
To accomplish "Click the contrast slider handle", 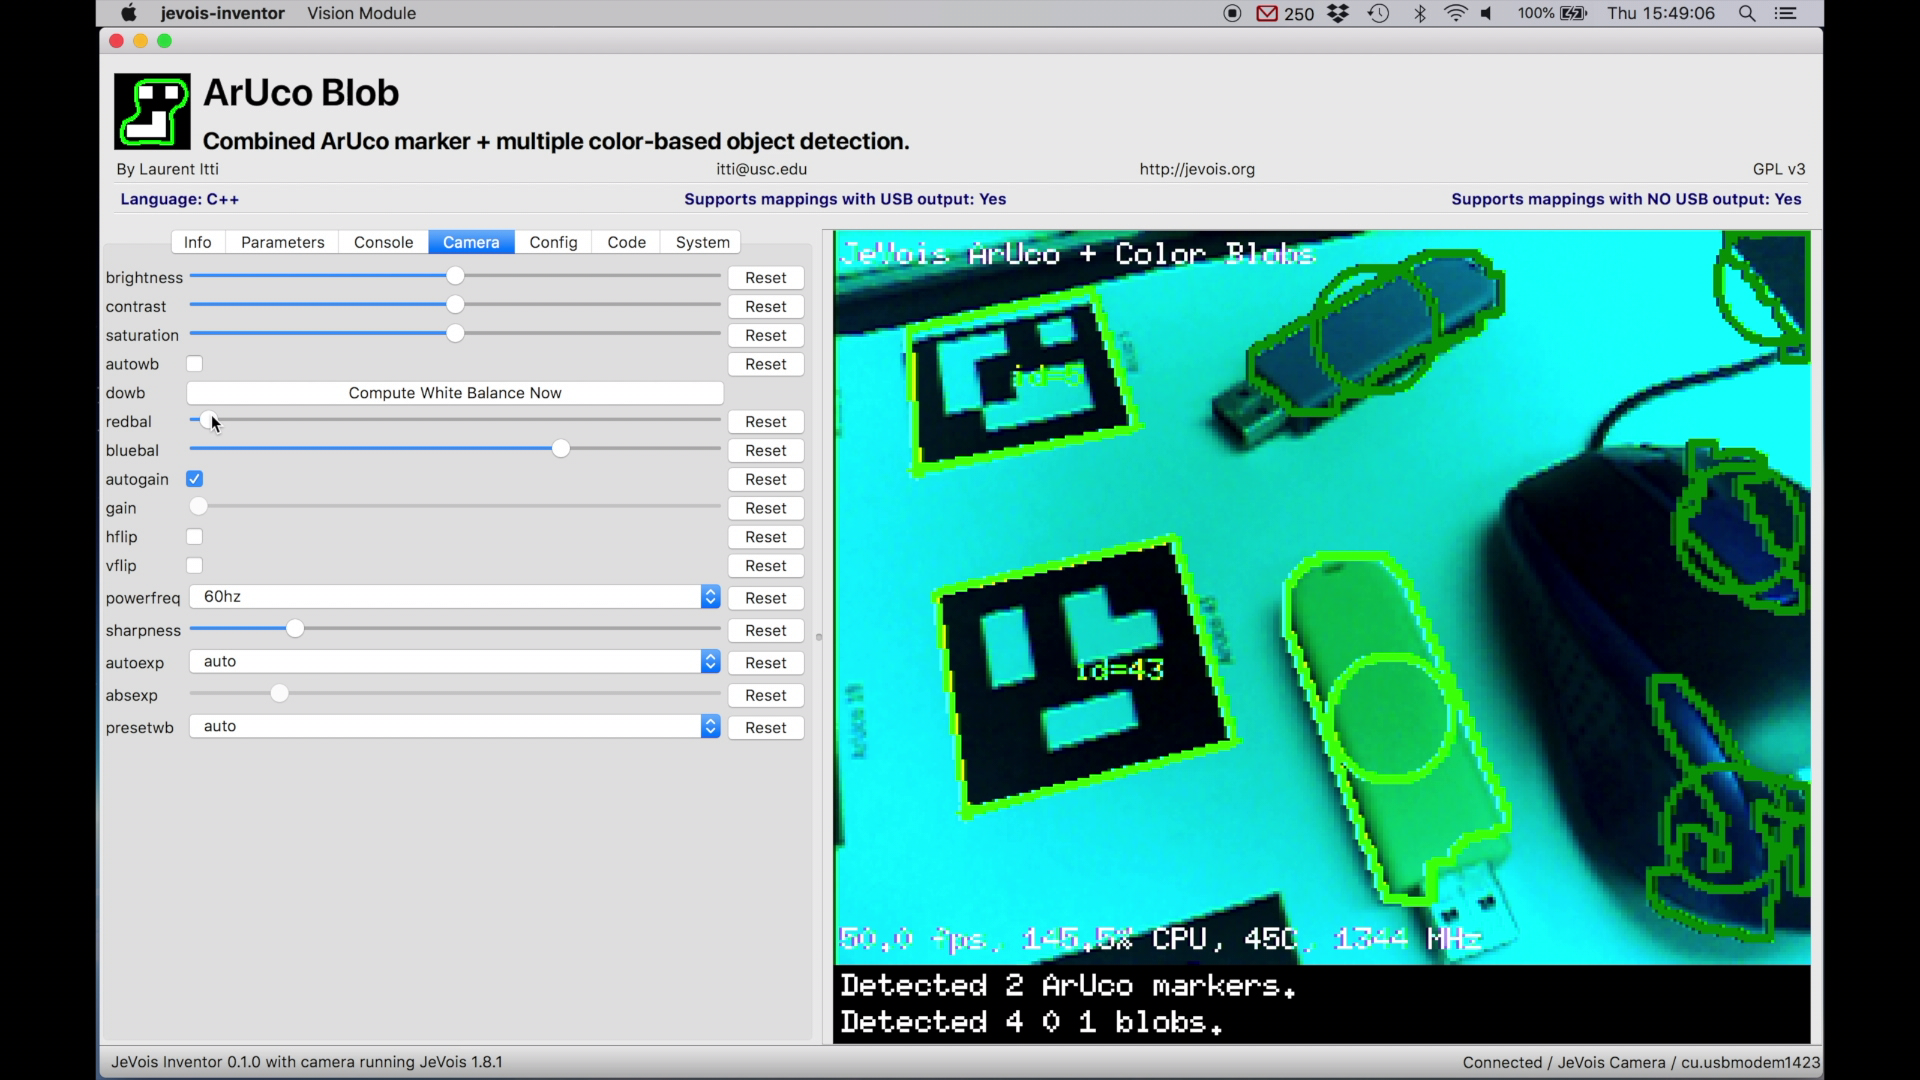I will pos(455,305).
